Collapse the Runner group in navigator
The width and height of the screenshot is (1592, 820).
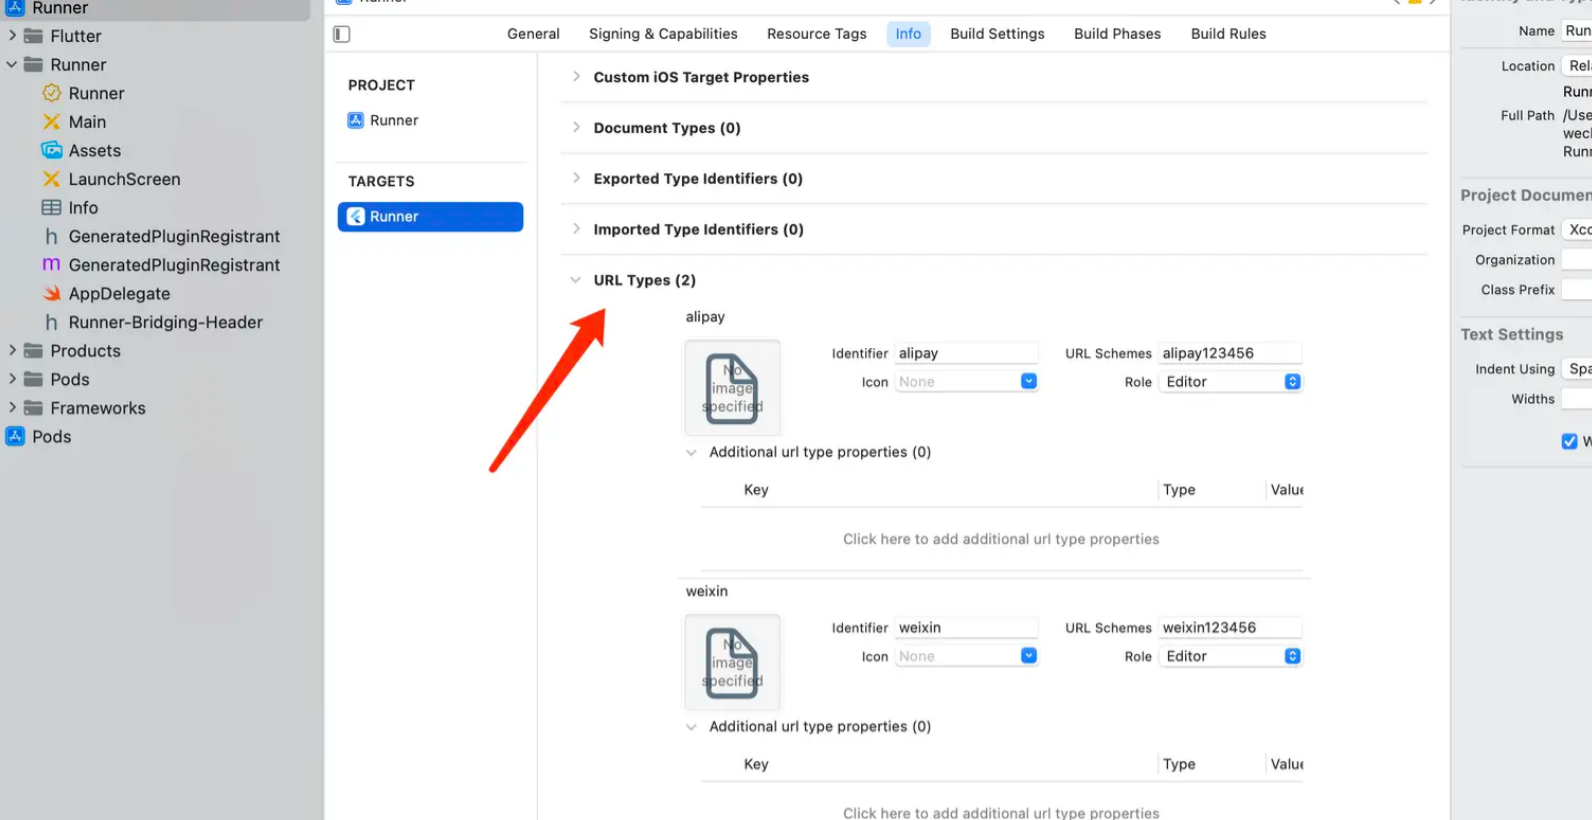coord(12,64)
